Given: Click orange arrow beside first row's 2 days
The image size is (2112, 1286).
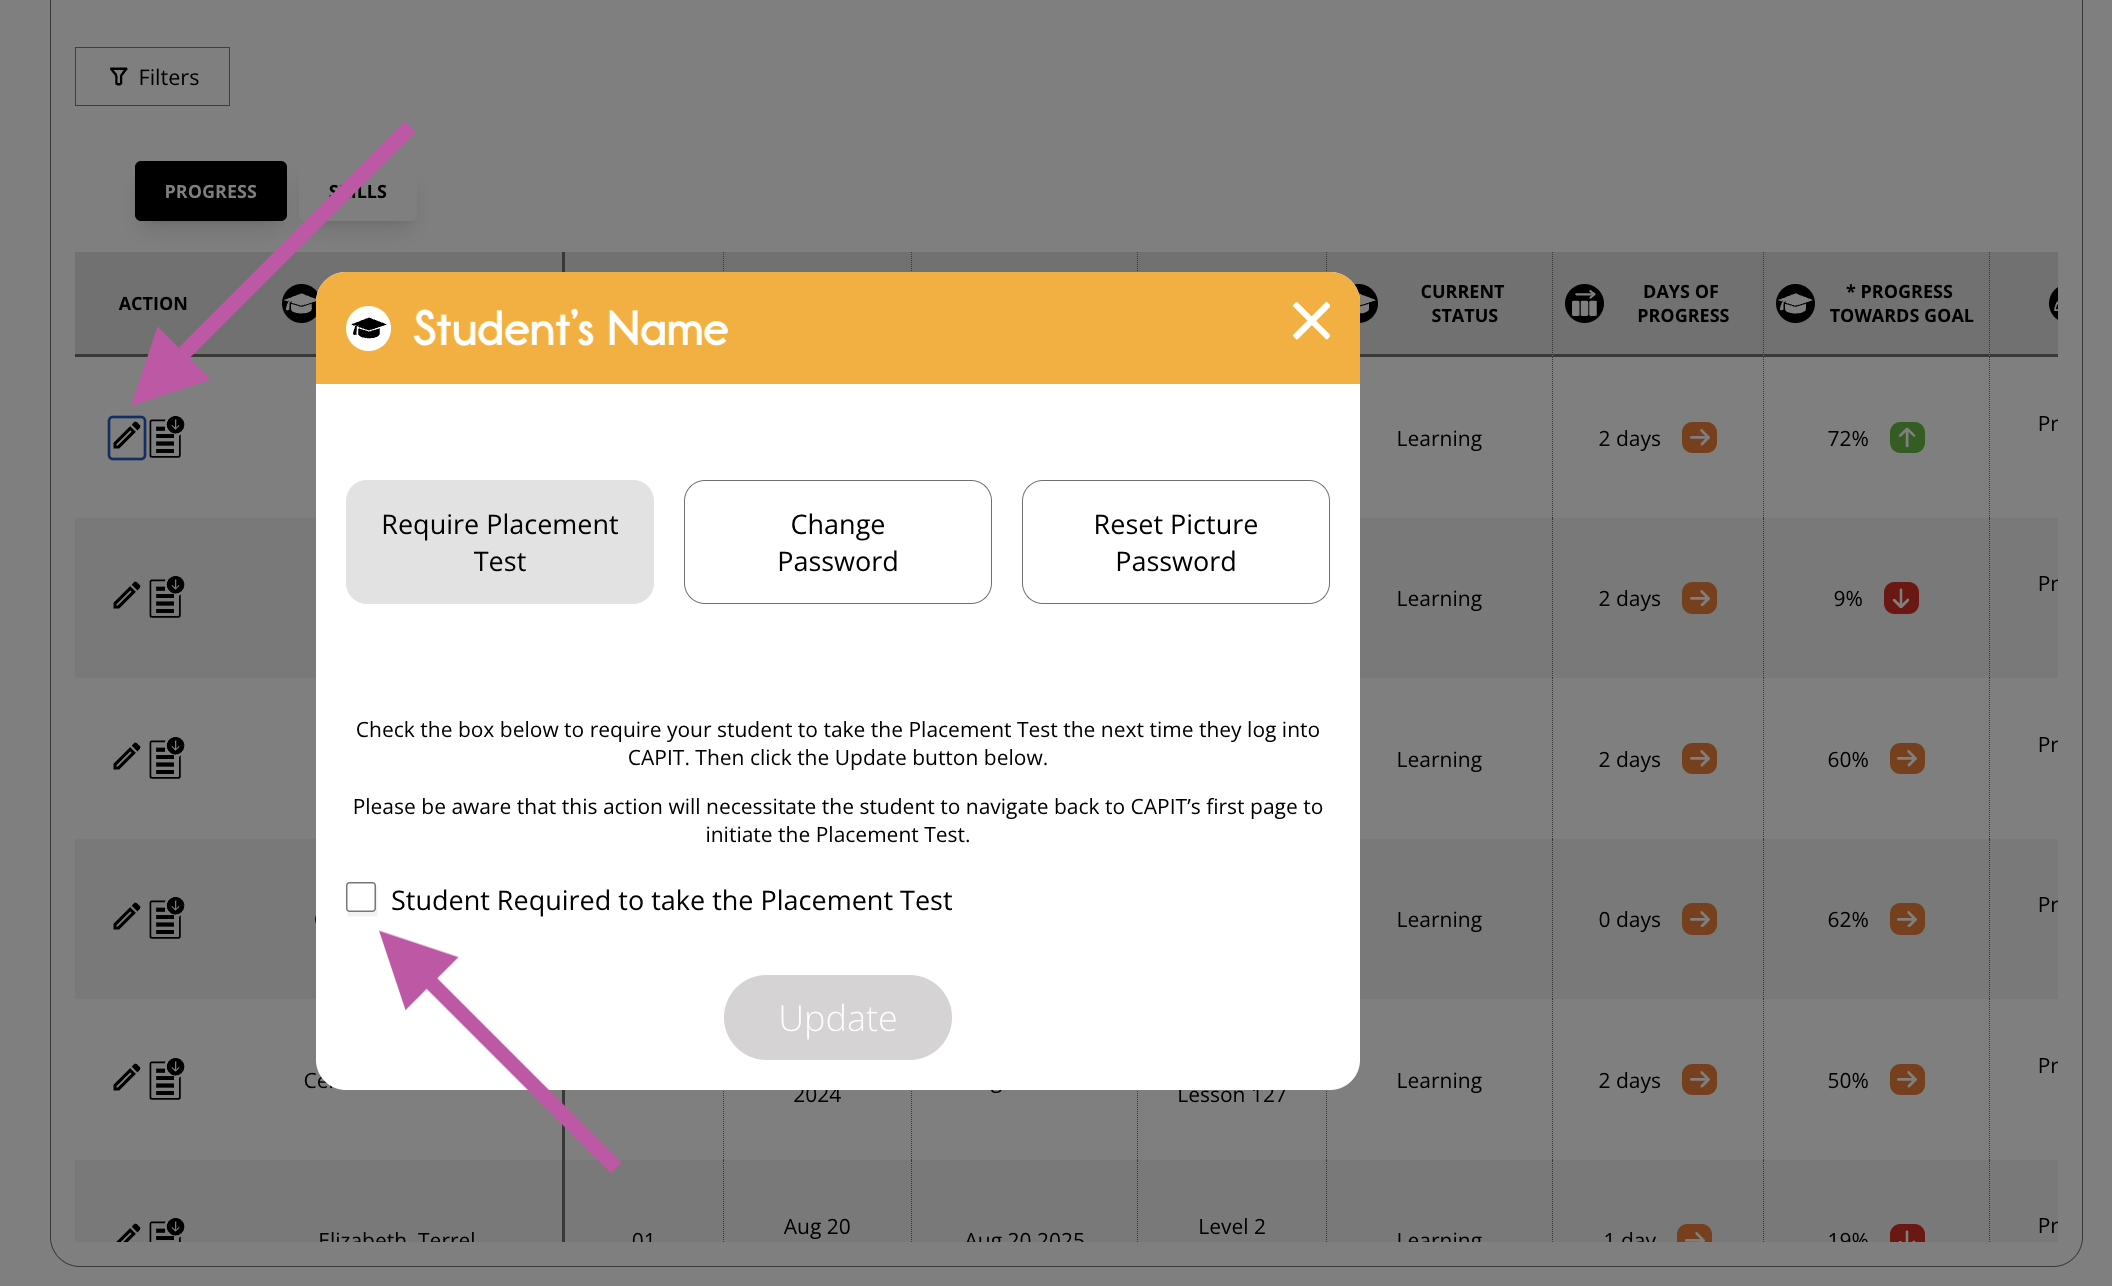Looking at the screenshot, I should [x=1699, y=438].
